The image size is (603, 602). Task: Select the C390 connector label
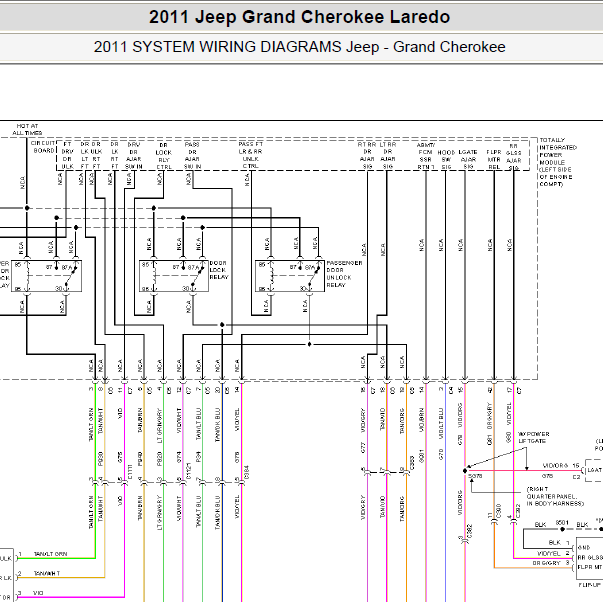[498, 511]
